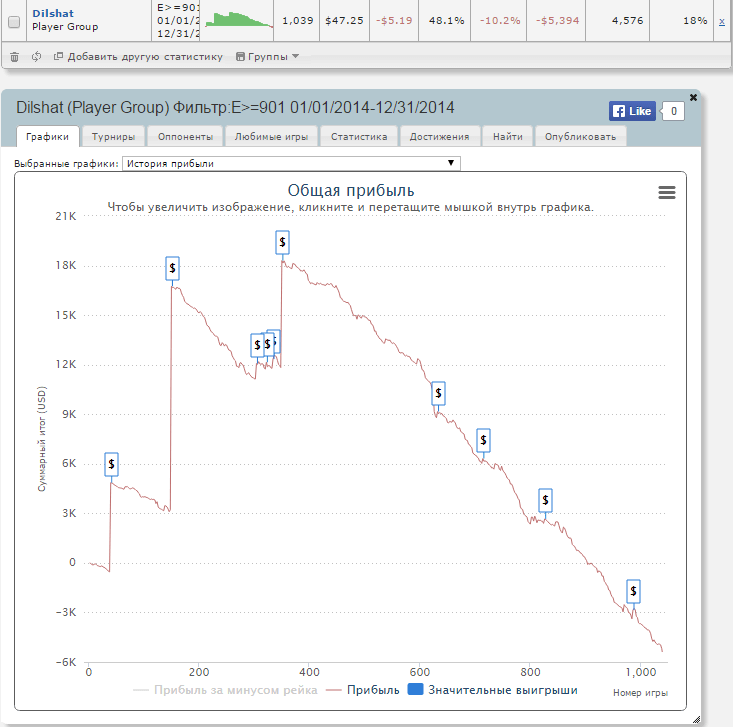Click the trash delete icon
This screenshot has height=727, width=733.
point(14,57)
